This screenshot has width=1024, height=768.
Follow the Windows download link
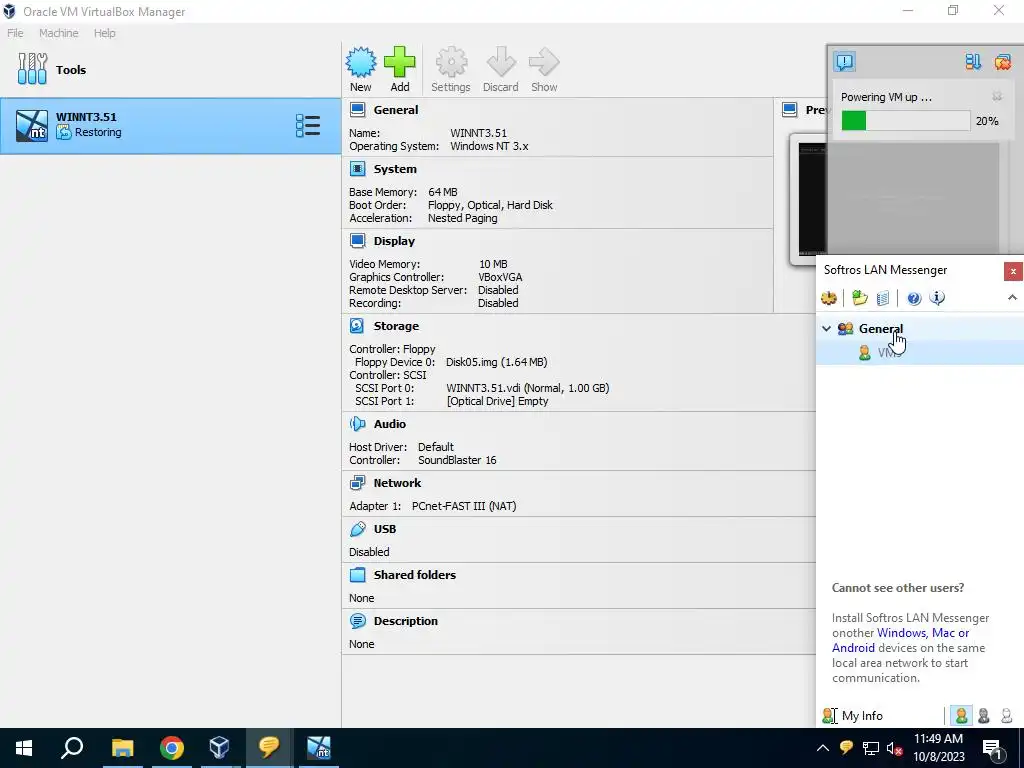901,633
